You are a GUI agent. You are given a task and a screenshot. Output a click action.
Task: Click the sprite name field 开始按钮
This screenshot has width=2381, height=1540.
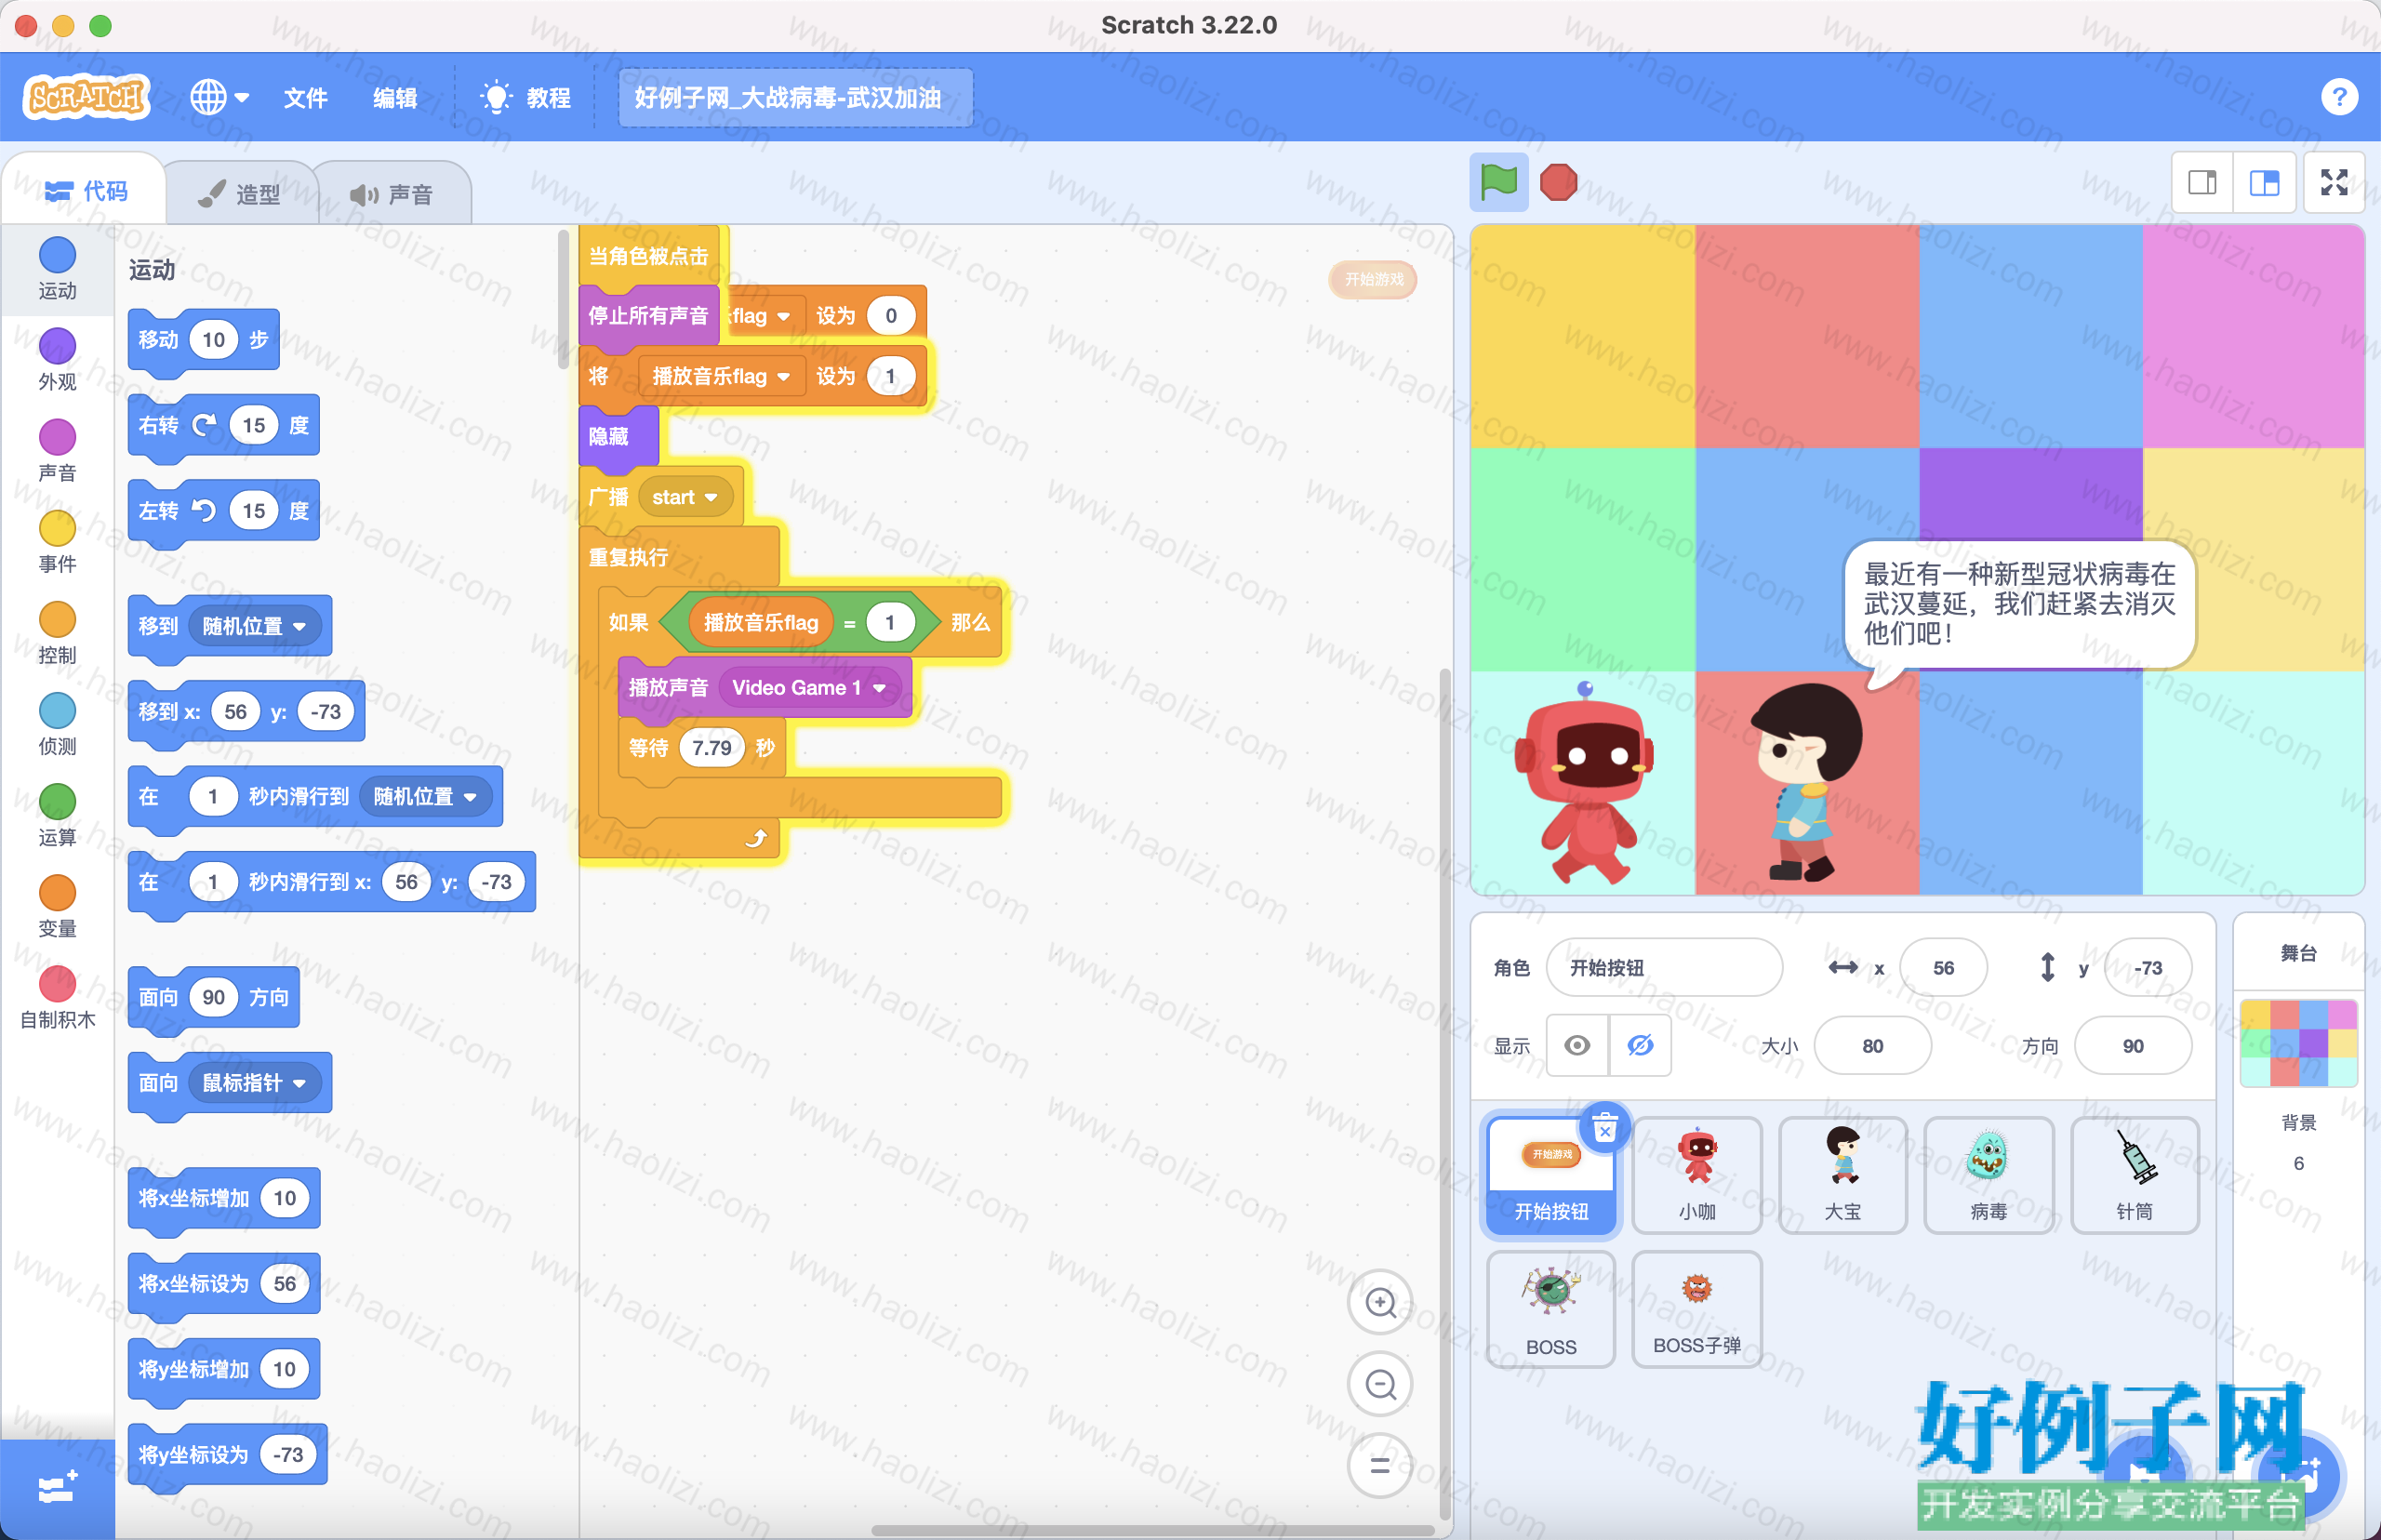[1664, 967]
